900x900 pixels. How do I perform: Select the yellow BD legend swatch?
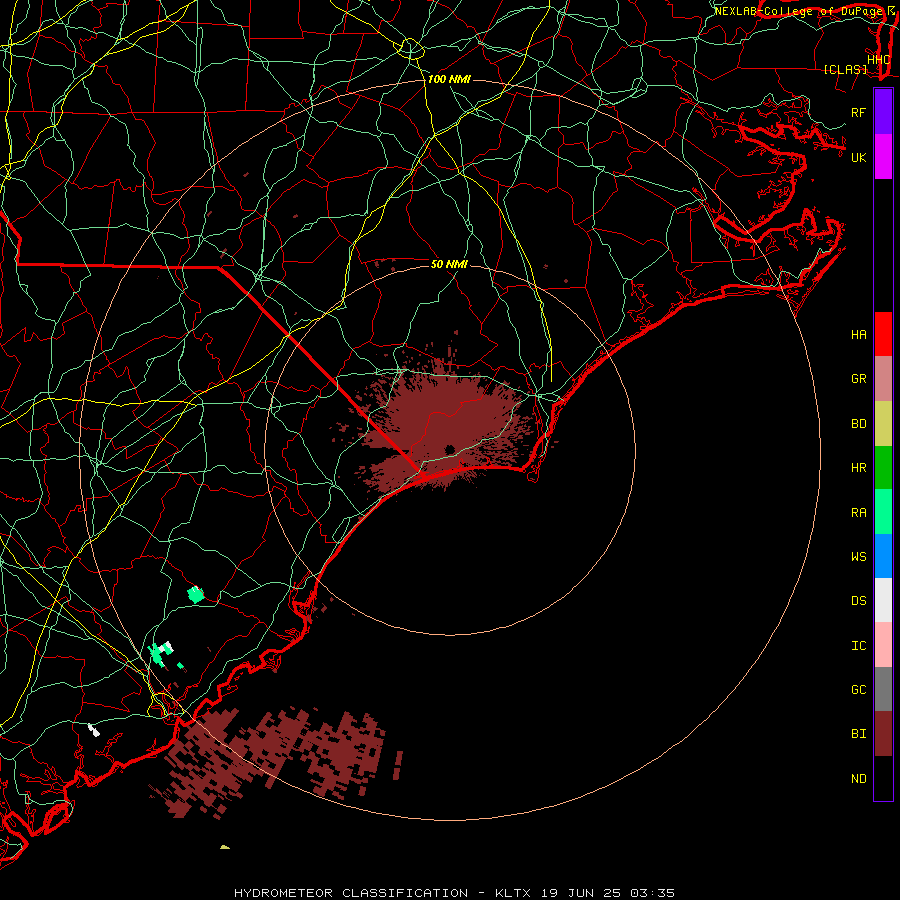(883, 424)
